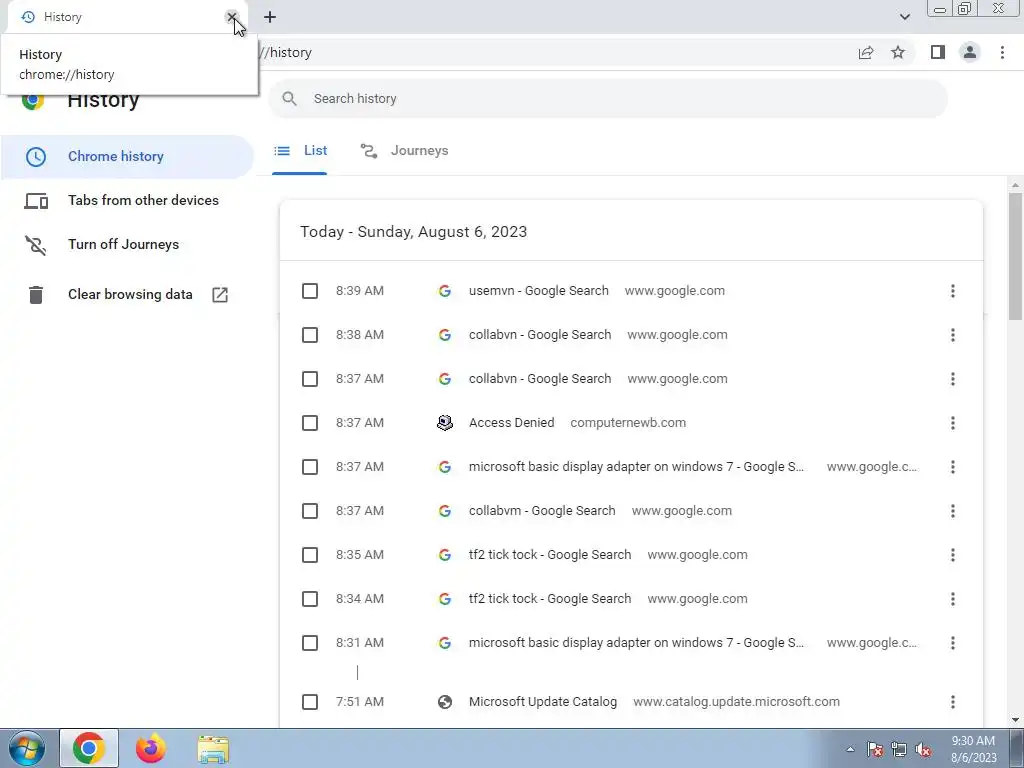Screen dimensions: 1024x768
Task: Open the side panel icon
Action: tap(938, 52)
